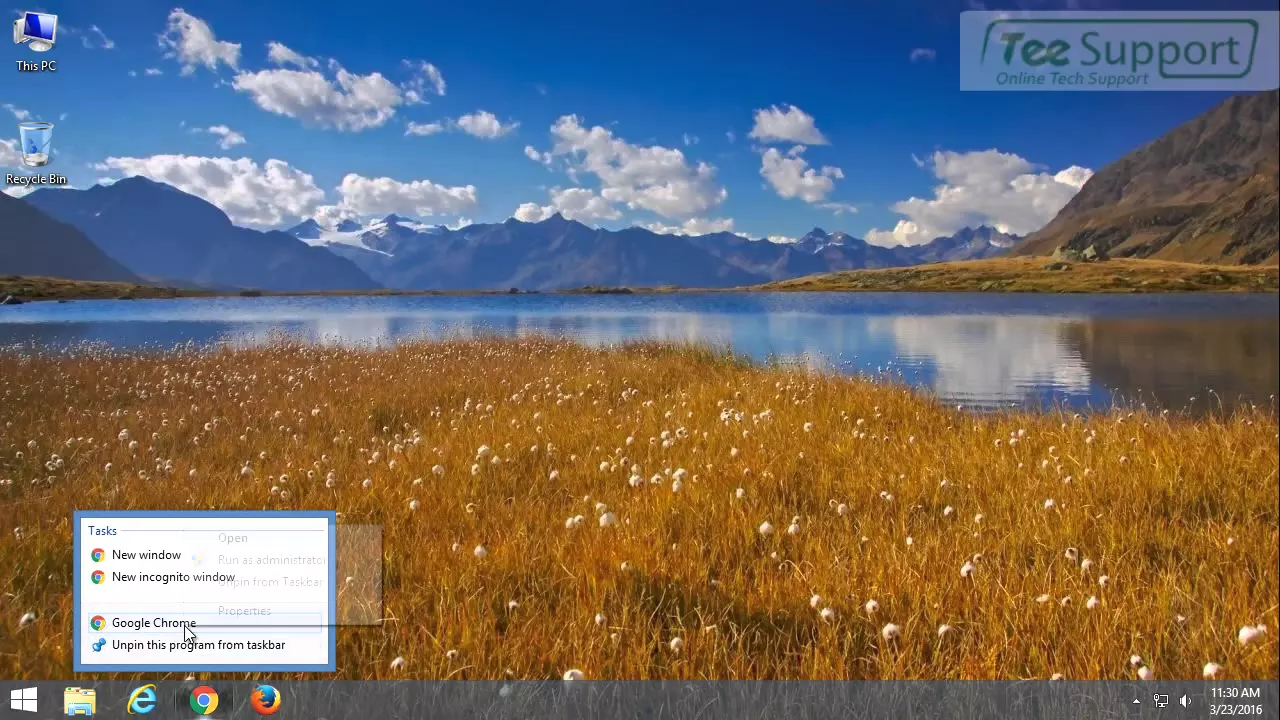This screenshot has height=720, width=1280.
Task: Choose New incognito window in the jump list
Action: (x=204, y=577)
